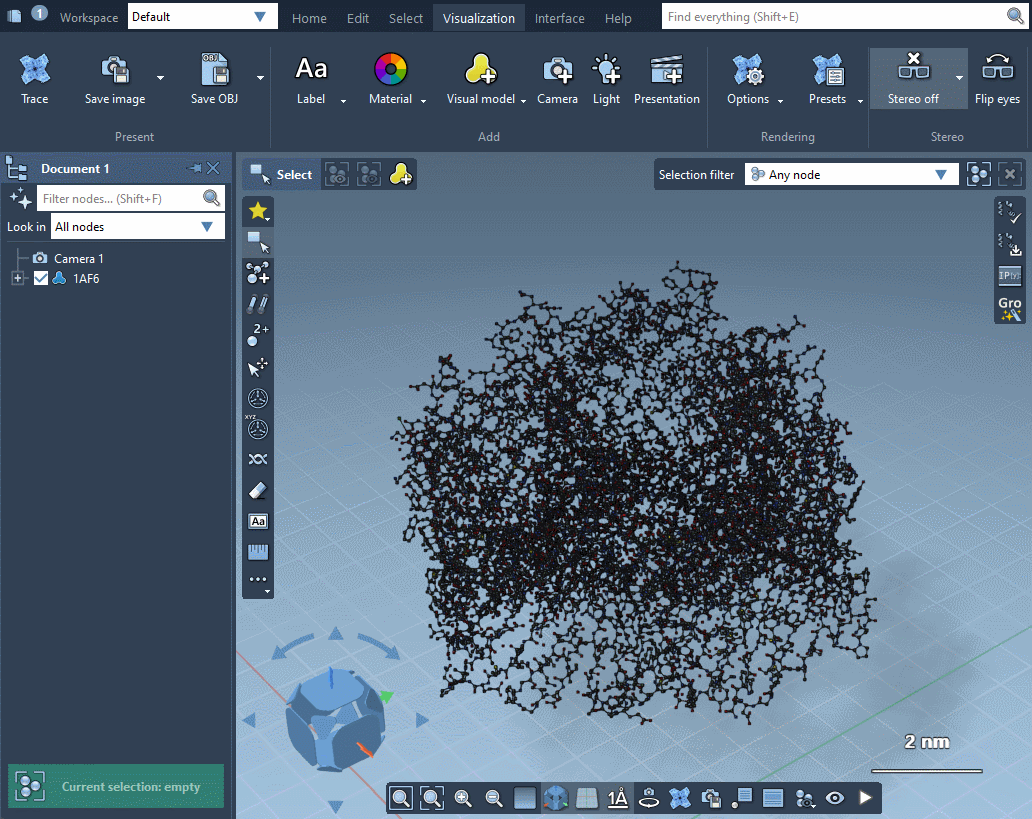Click the zoom in magnifier icon
The image size is (1032, 819).
pyautogui.click(x=463, y=798)
